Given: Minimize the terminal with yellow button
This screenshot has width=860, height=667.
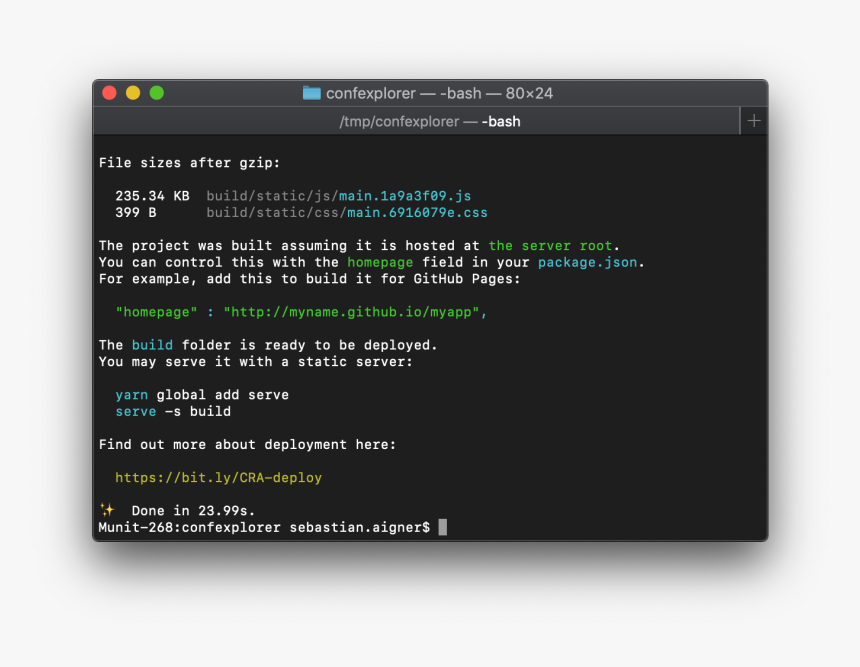Looking at the screenshot, I should tap(133, 93).
